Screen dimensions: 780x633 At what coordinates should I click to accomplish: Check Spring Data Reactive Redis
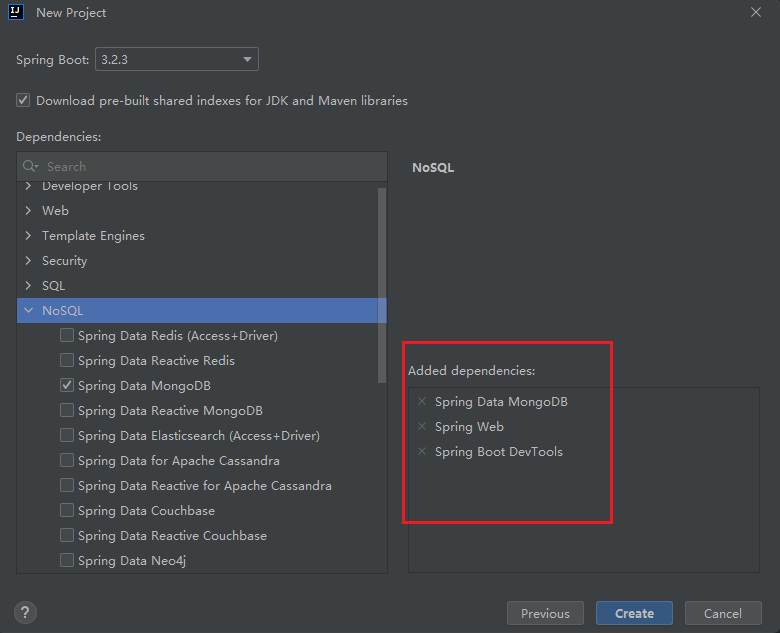click(x=67, y=360)
